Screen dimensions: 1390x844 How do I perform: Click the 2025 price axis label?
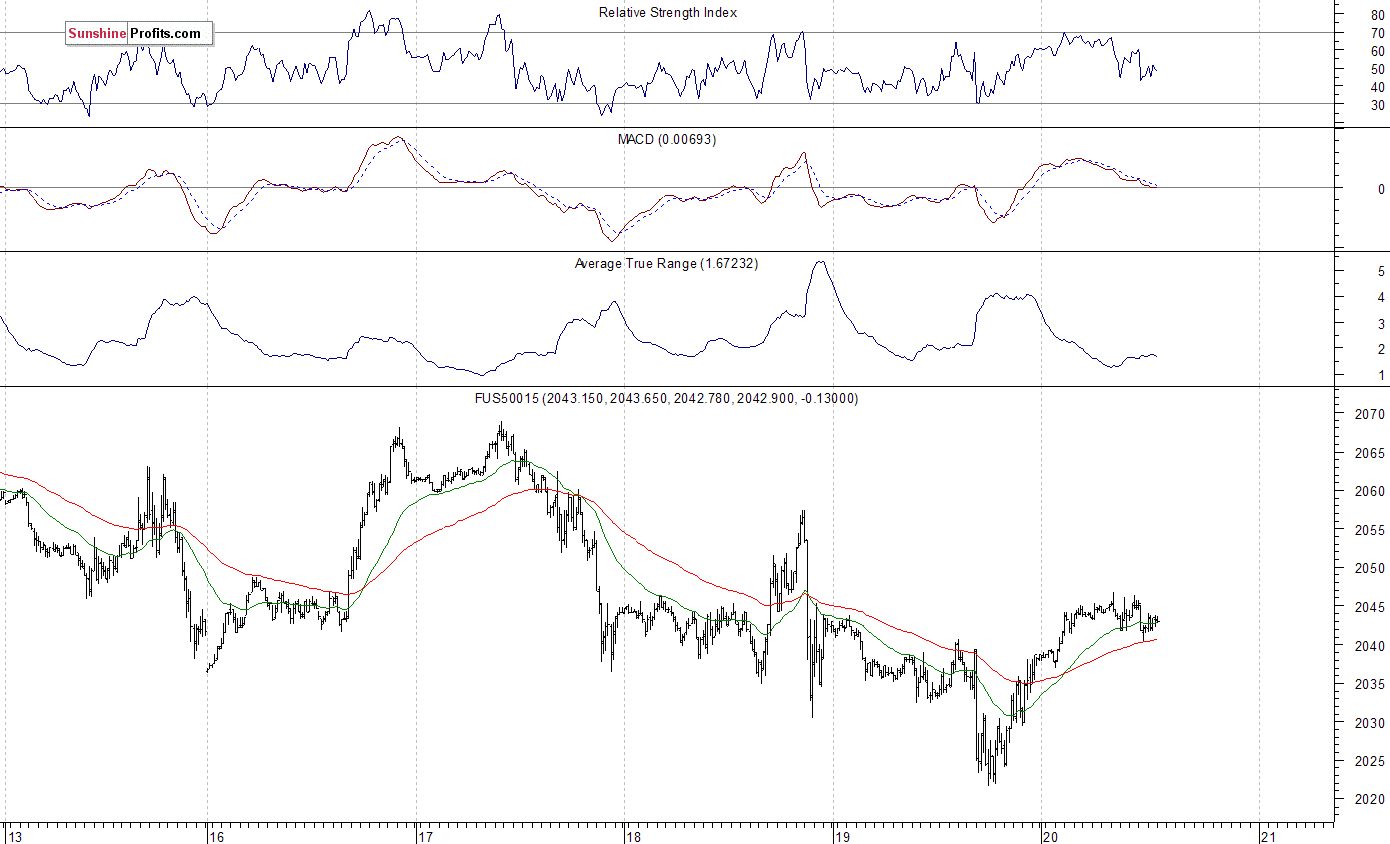point(1370,761)
